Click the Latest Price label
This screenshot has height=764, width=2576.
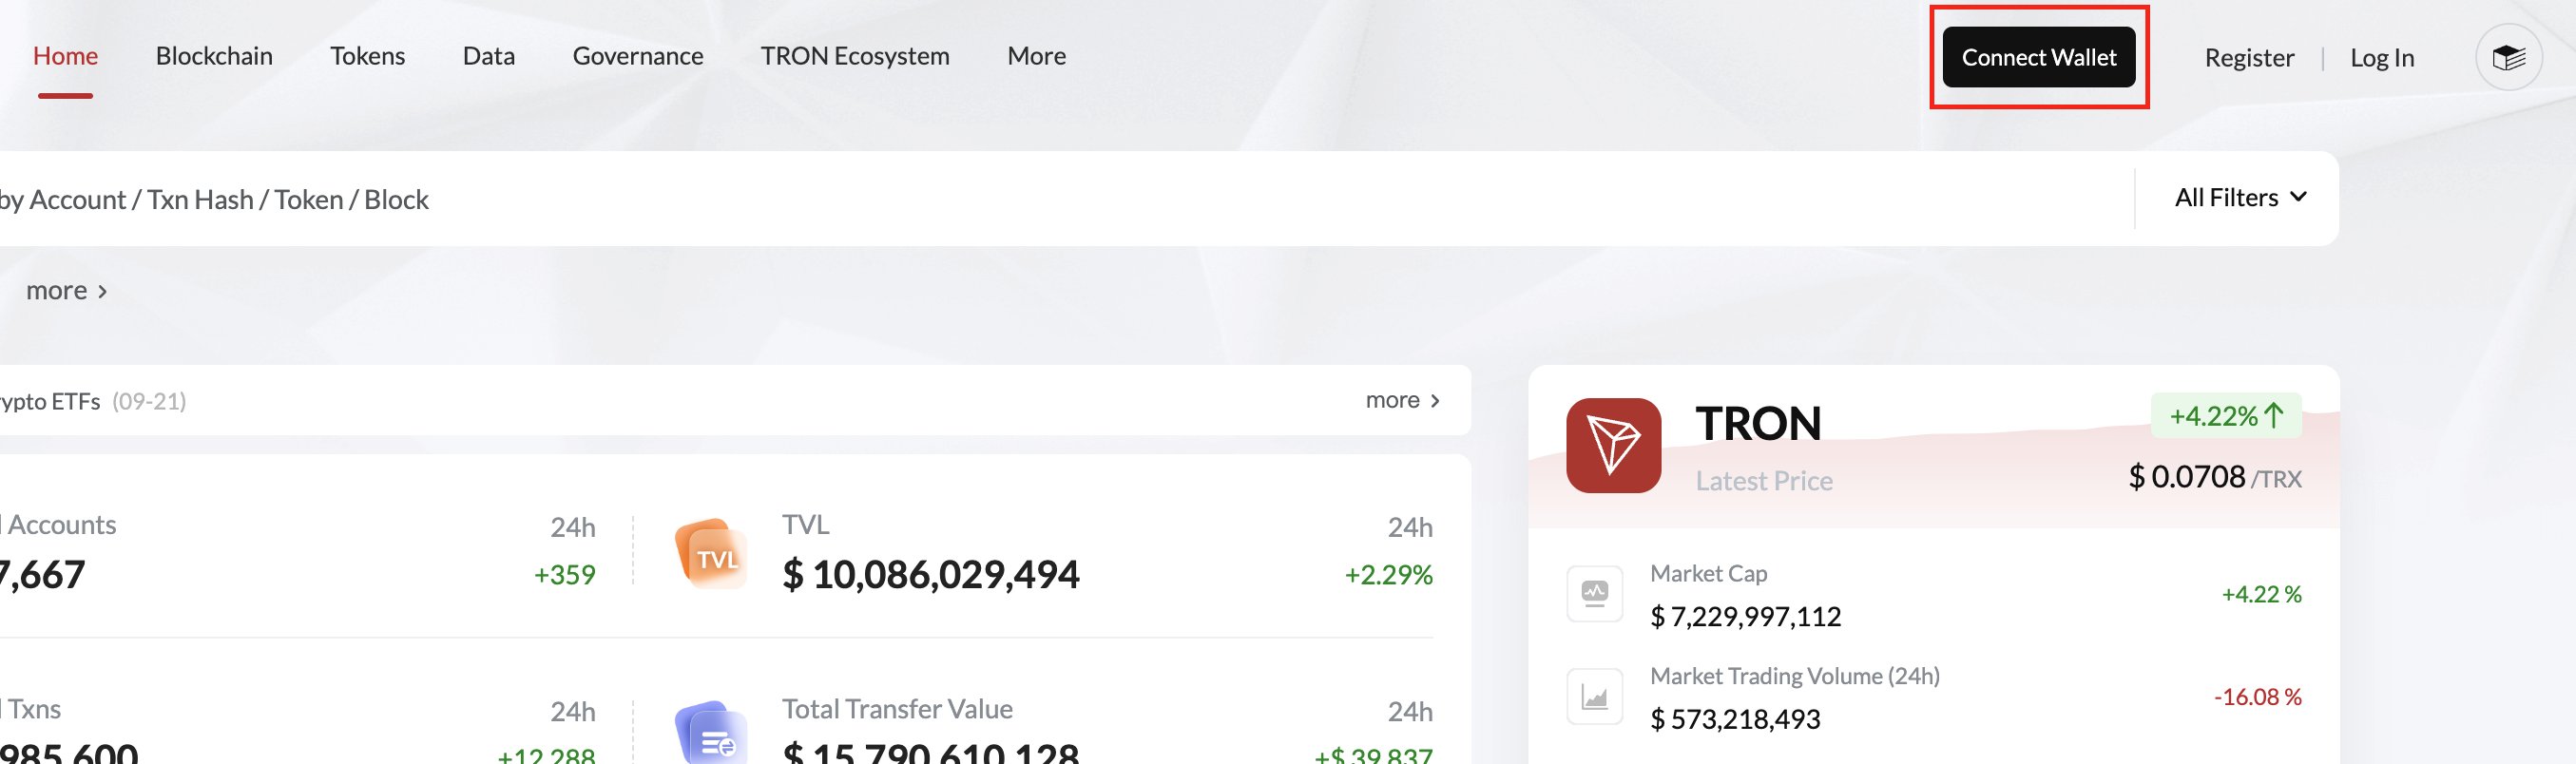click(x=1763, y=481)
